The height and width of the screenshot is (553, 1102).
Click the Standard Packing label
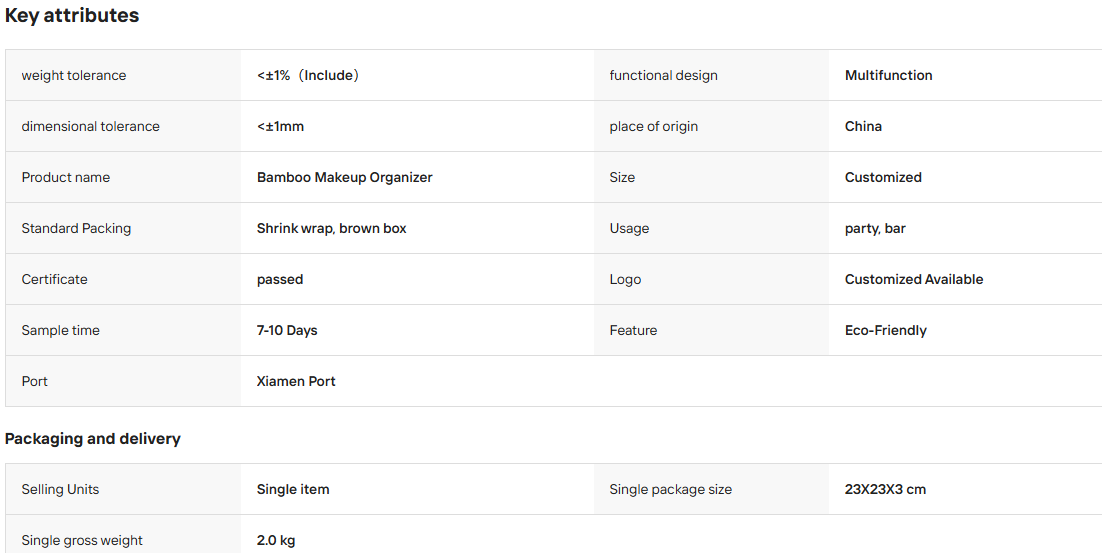click(76, 228)
